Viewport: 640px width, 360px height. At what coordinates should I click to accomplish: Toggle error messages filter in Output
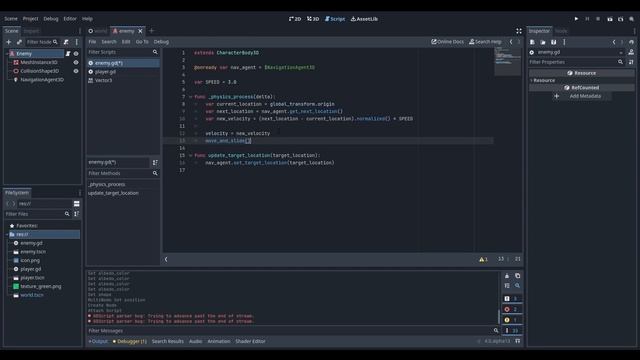pyautogui.click(x=512, y=309)
